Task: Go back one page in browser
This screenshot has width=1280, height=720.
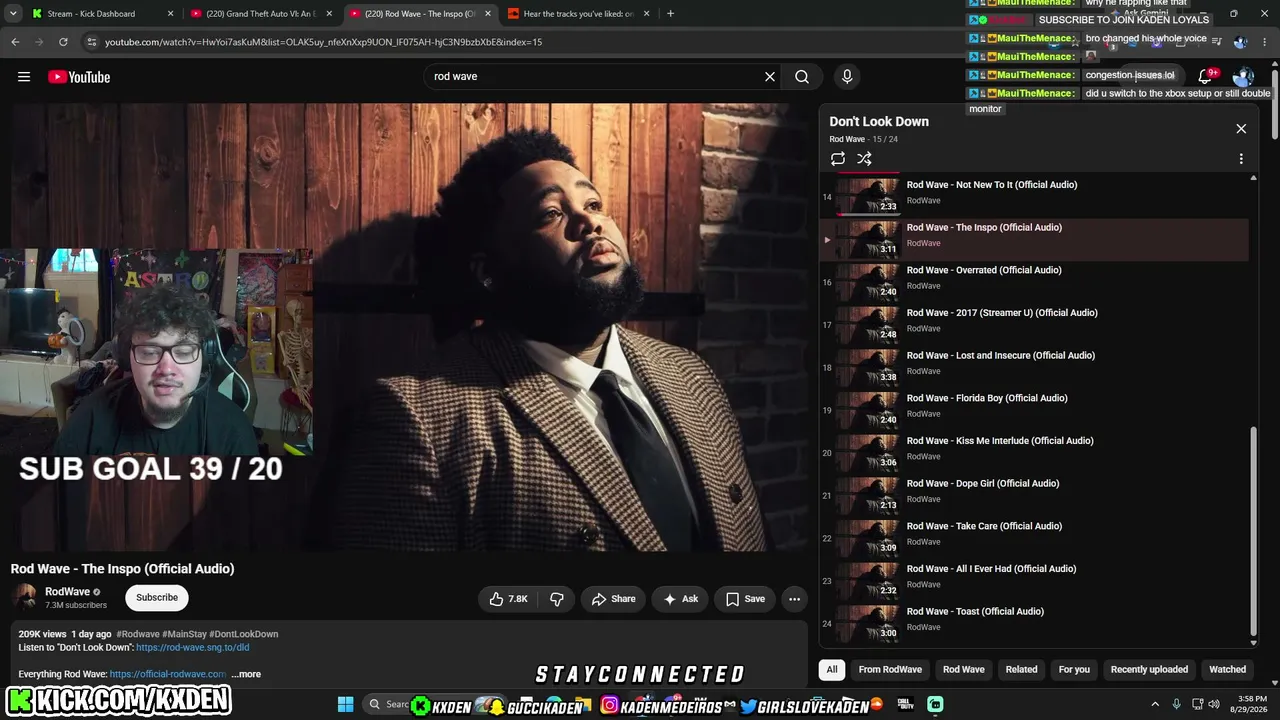Action: (x=15, y=42)
